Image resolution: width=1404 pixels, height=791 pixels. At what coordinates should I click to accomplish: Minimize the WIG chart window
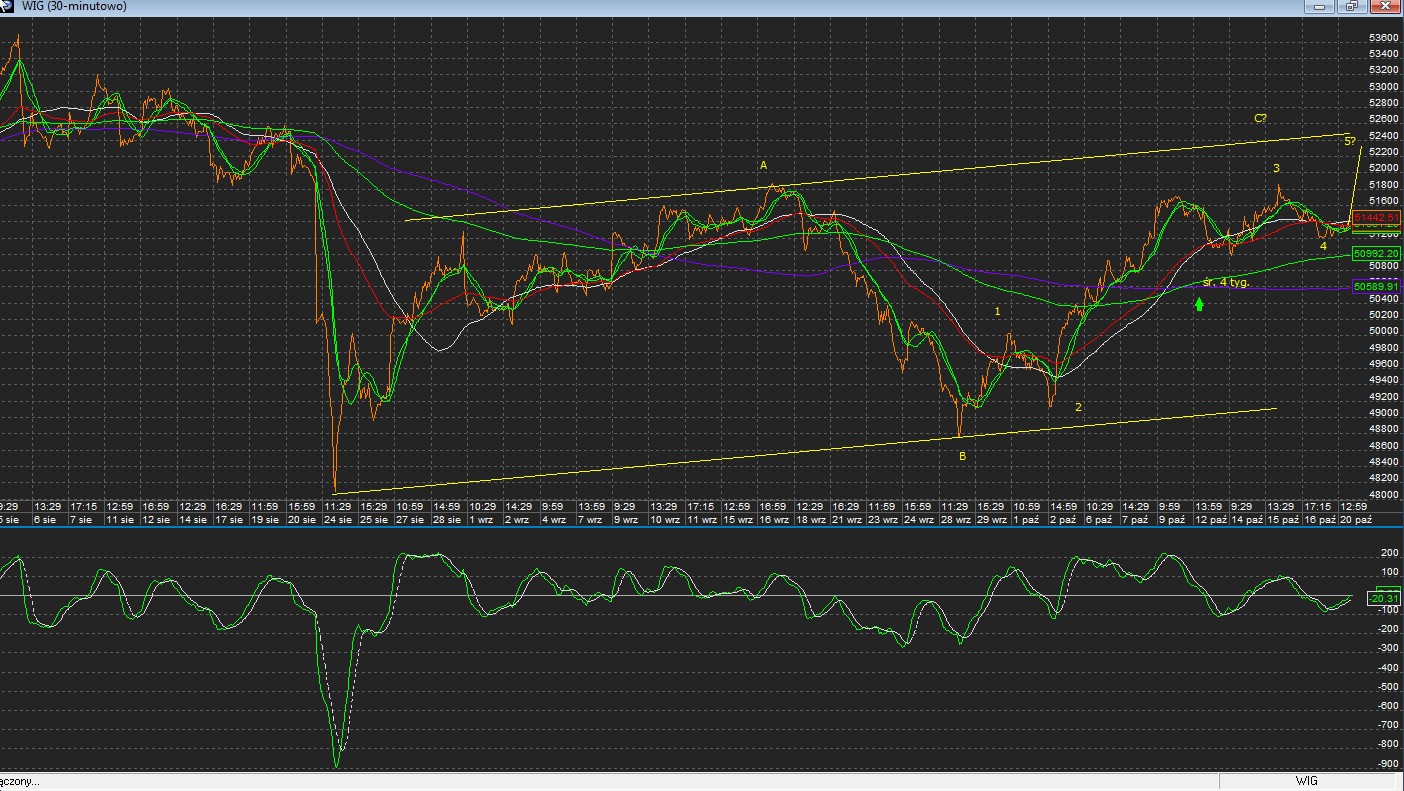pyautogui.click(x=1321, y=6)
